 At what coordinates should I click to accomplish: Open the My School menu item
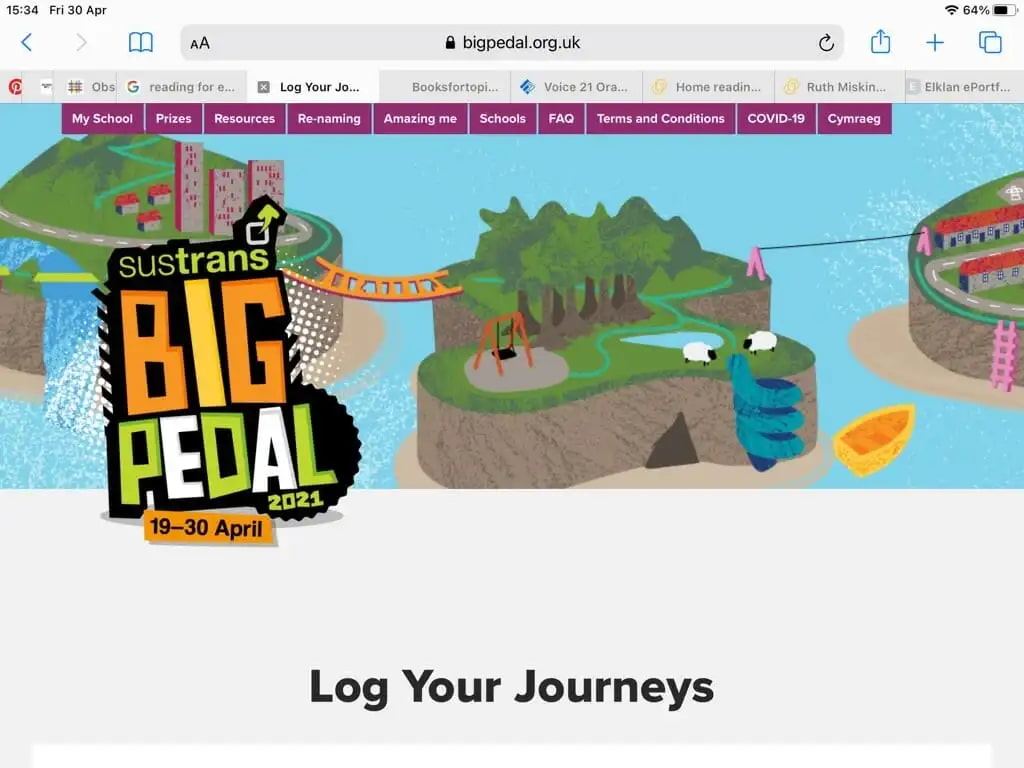(x=103, y=119)
